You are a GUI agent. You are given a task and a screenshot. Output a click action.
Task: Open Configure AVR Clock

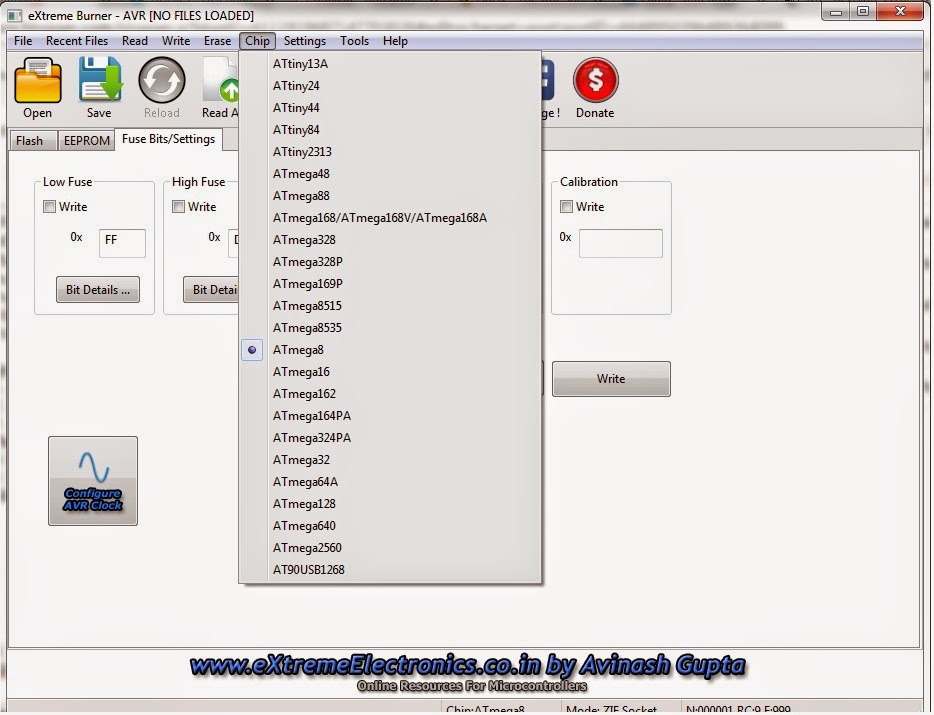[x=92, y=480]
